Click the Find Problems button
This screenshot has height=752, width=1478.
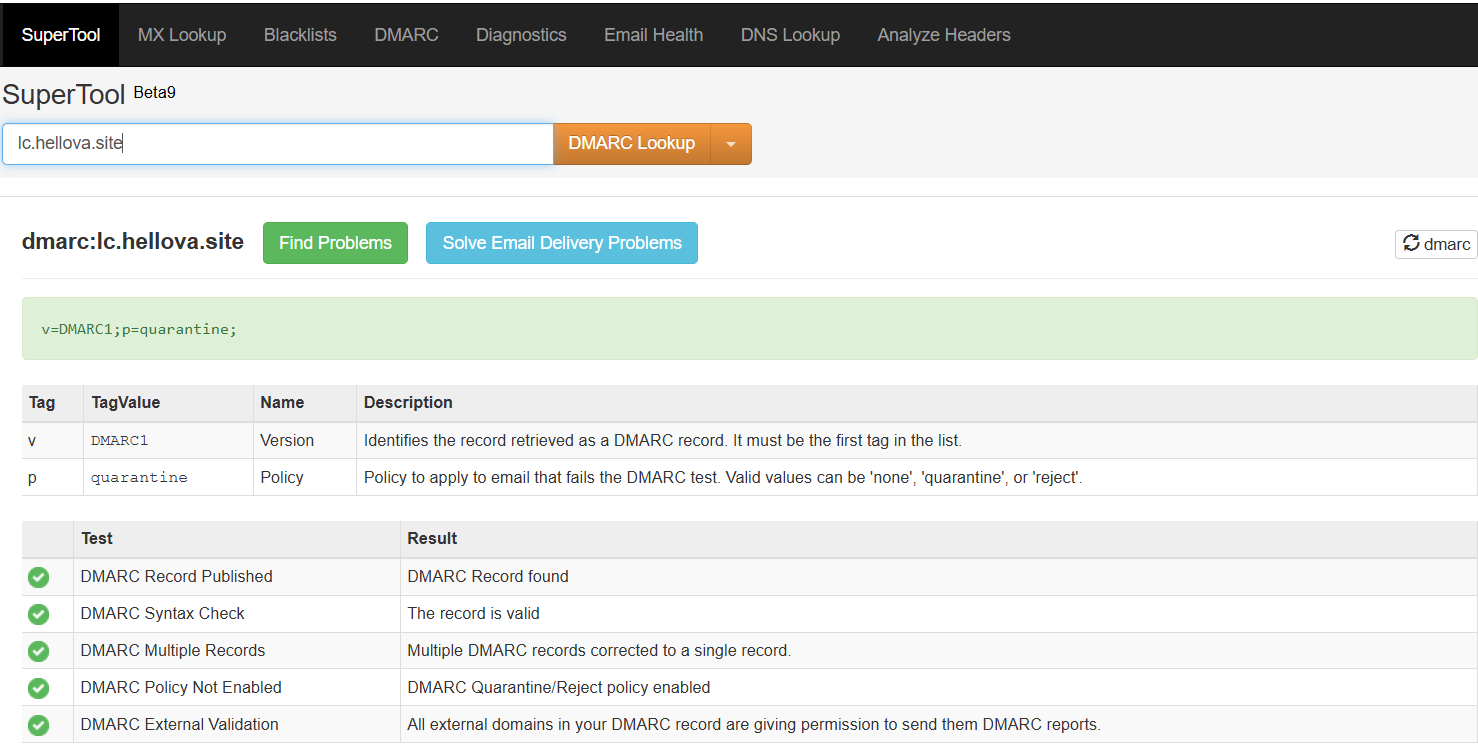click(x=335, y=243)
